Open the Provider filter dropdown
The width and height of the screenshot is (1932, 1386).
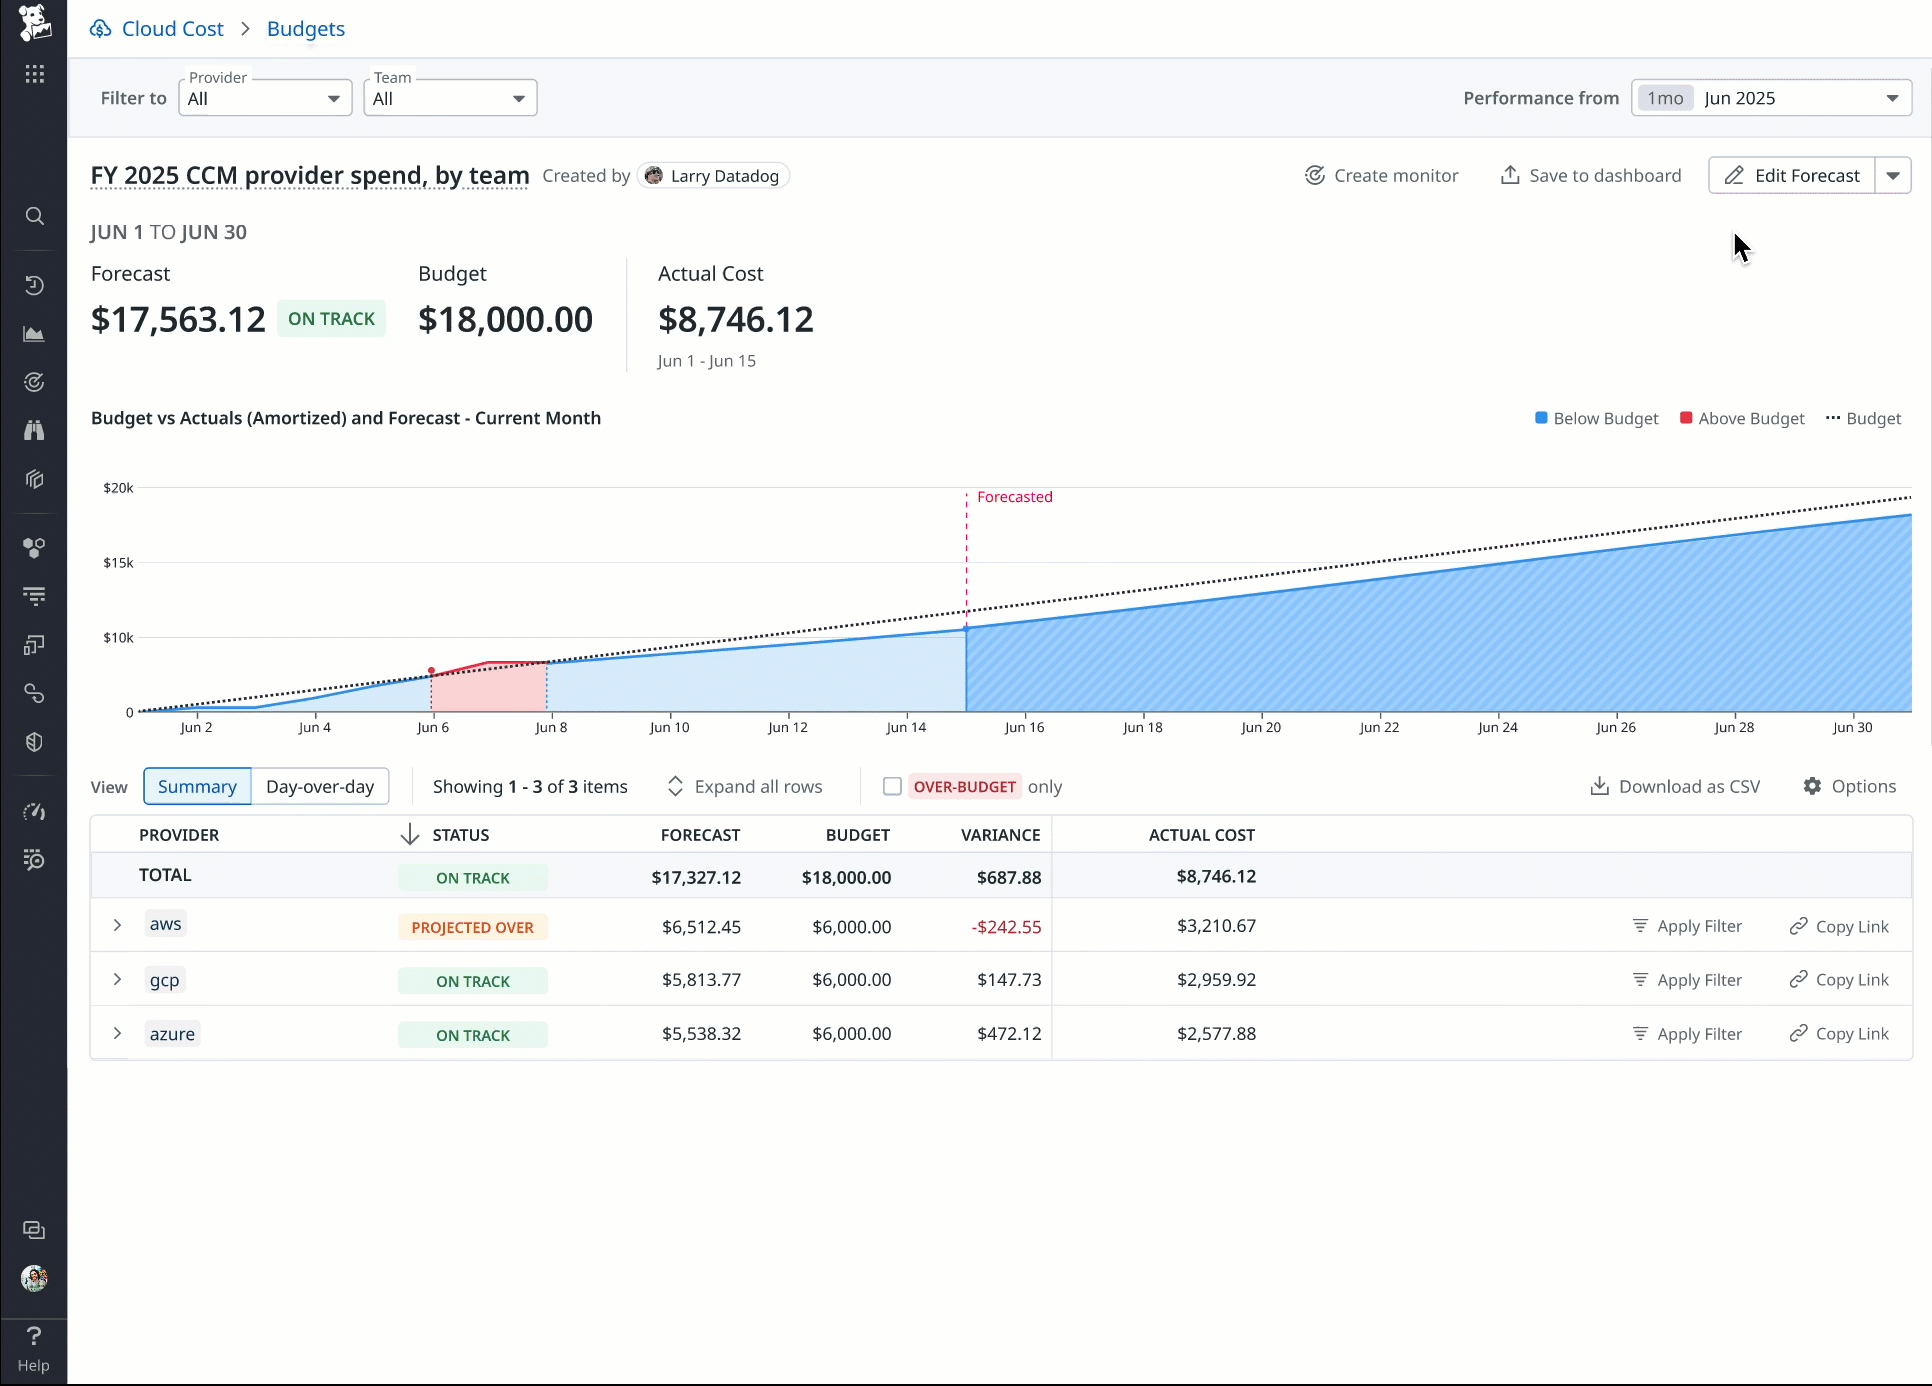[265, 98]
